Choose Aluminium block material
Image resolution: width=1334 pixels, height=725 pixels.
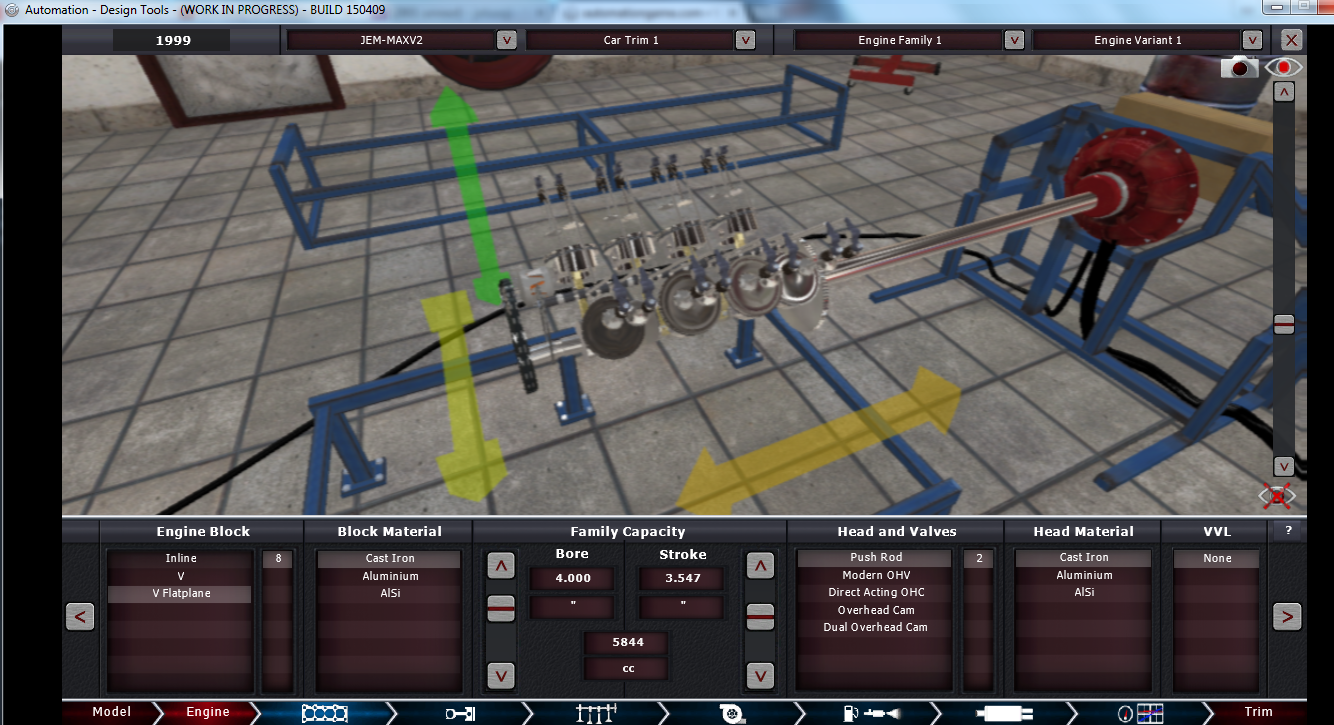click(389, 576)
